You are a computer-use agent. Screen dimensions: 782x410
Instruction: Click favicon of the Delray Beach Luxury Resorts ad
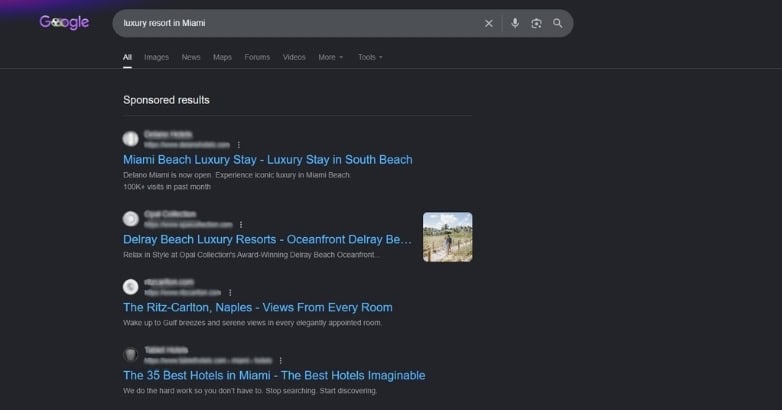131,218
